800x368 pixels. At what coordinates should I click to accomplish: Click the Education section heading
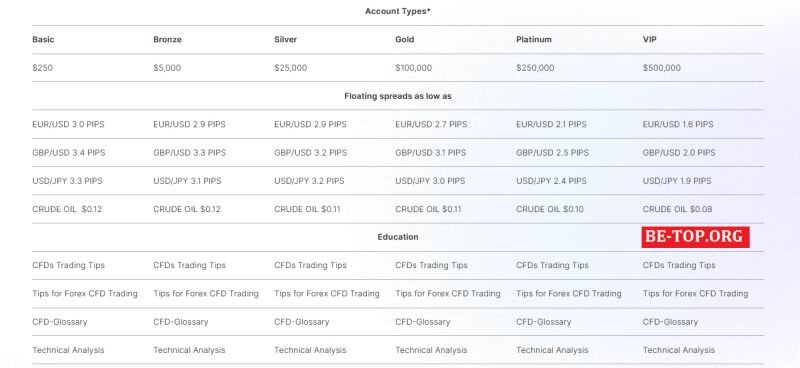(x=397, y=237)
